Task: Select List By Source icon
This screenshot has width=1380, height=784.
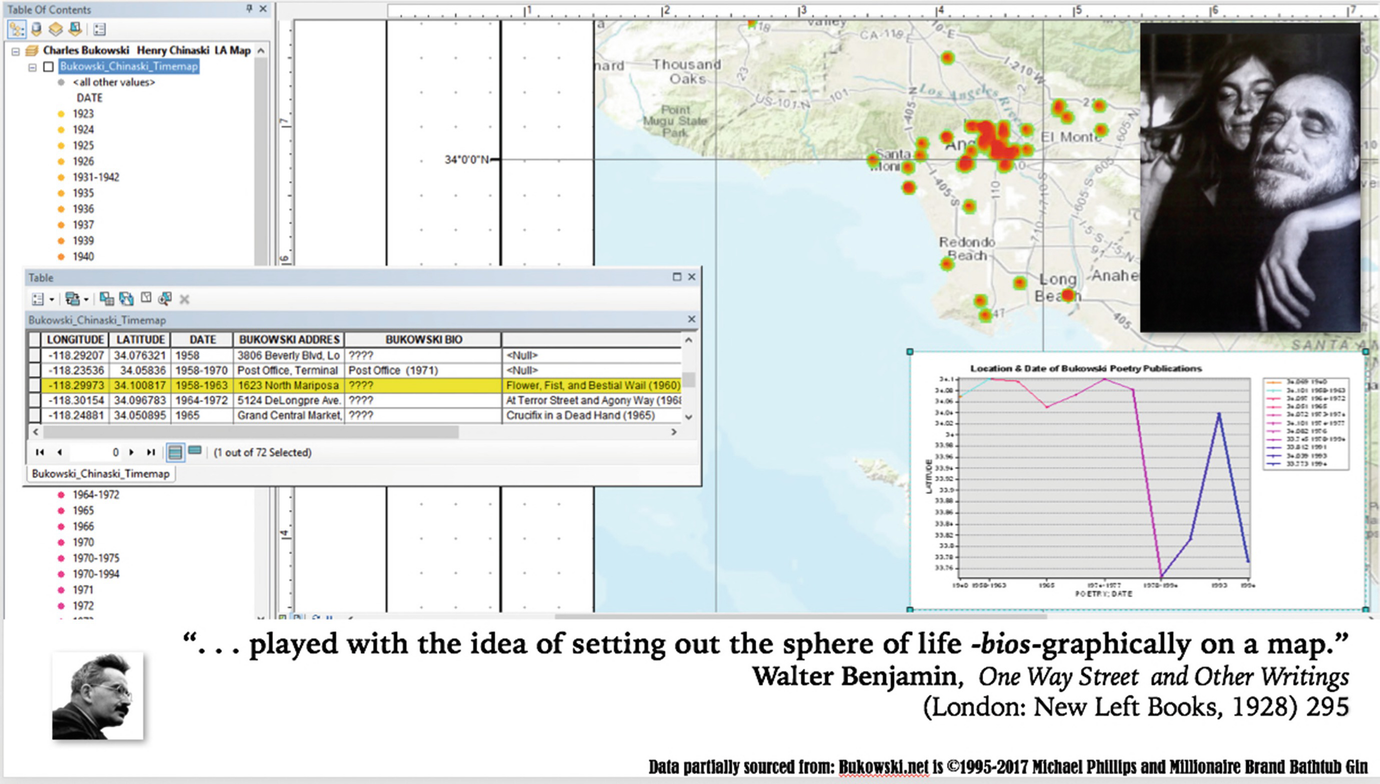Action: [37, 29]
